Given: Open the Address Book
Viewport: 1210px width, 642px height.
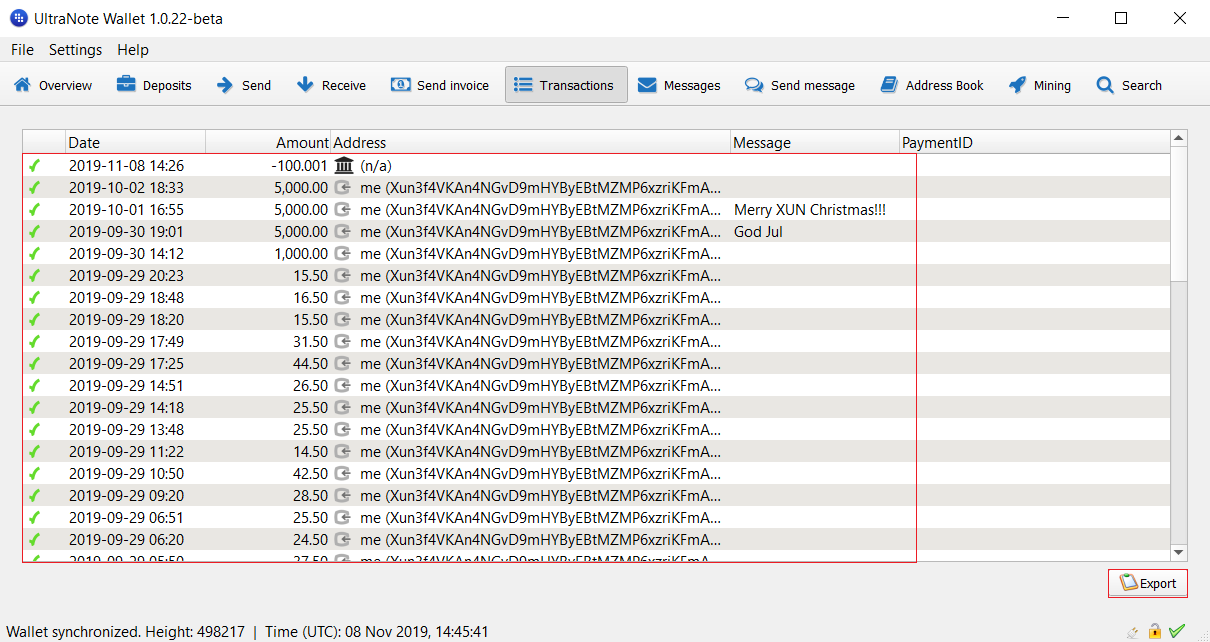Looking at the screenshot, I should (x=932, y=85).
